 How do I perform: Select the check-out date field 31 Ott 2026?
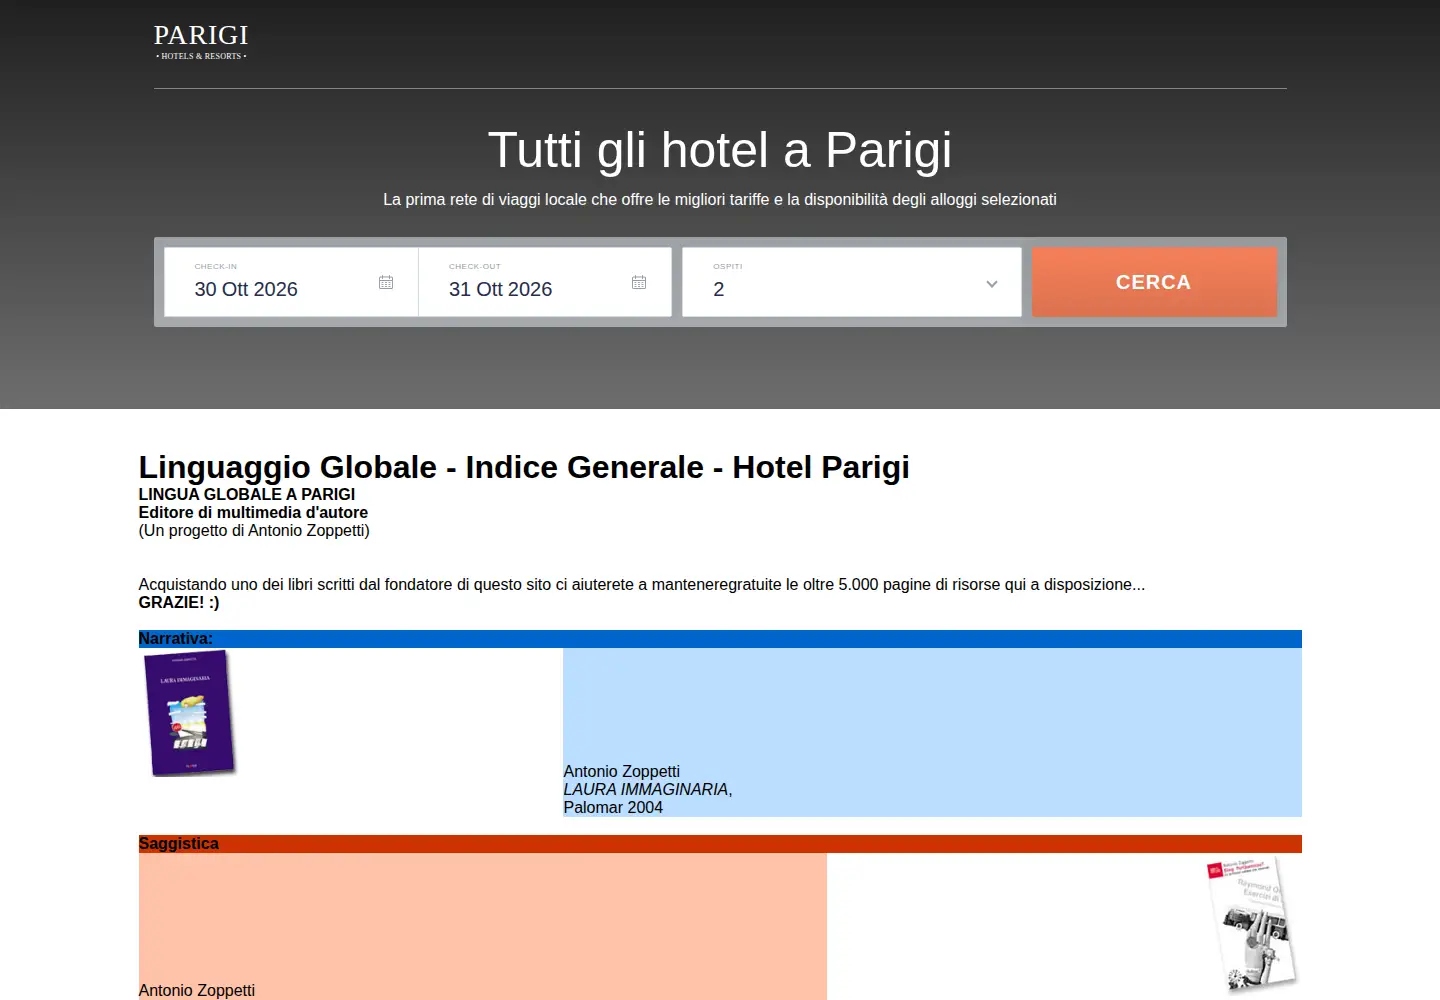click(545, 282)
